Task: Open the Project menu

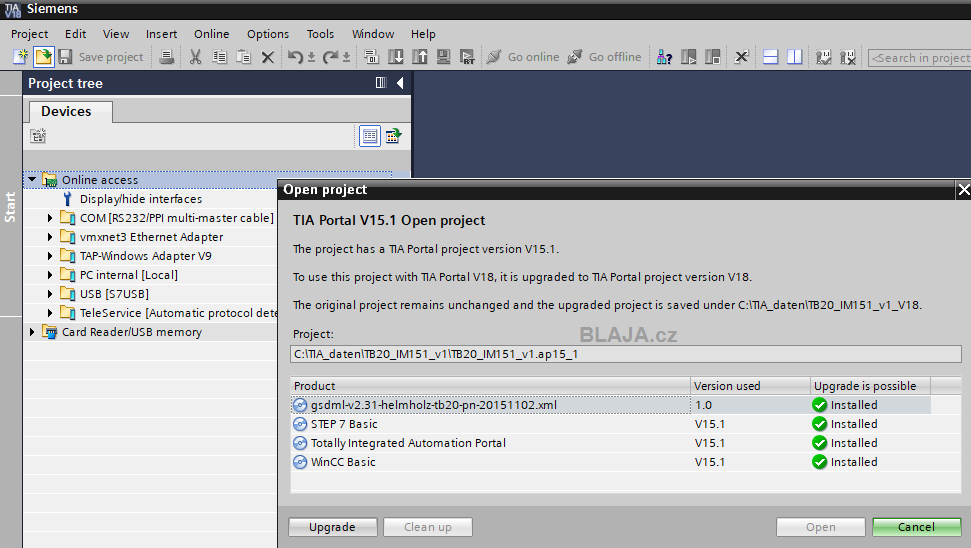Action: click(x=29, y=34)
